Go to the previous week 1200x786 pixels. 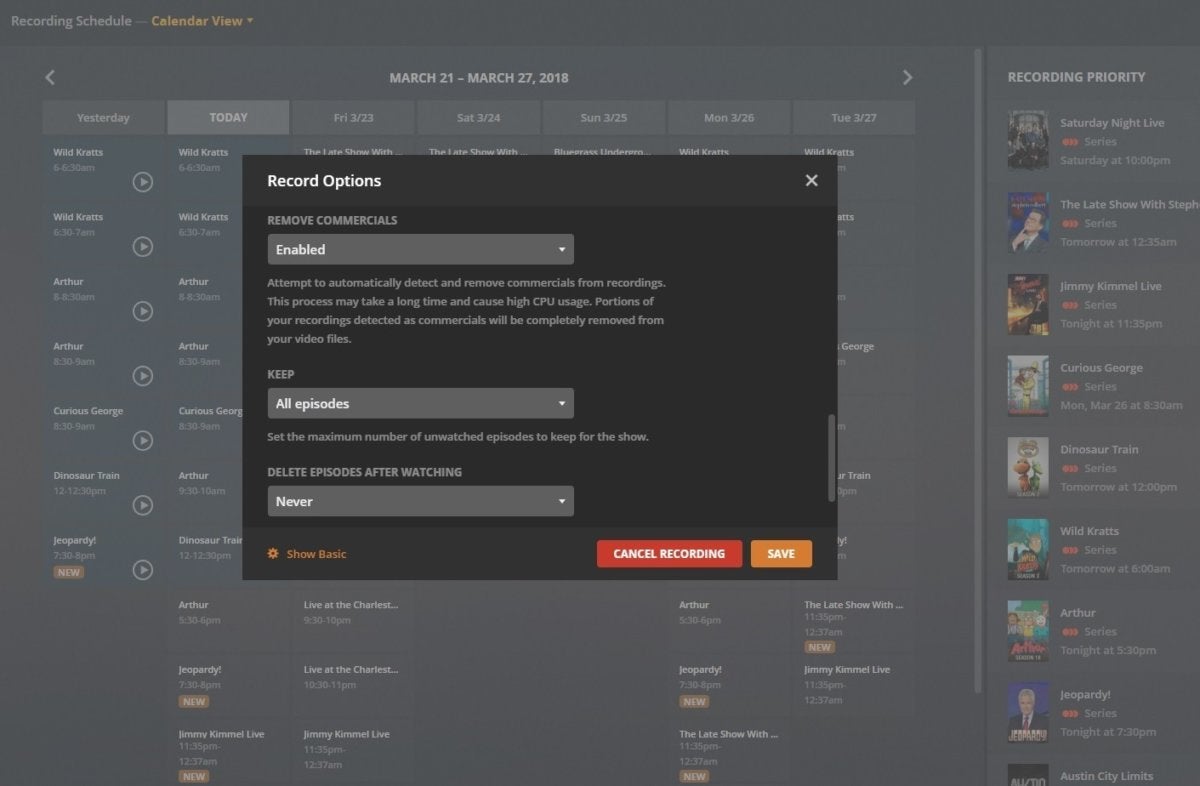pos(50,77)
